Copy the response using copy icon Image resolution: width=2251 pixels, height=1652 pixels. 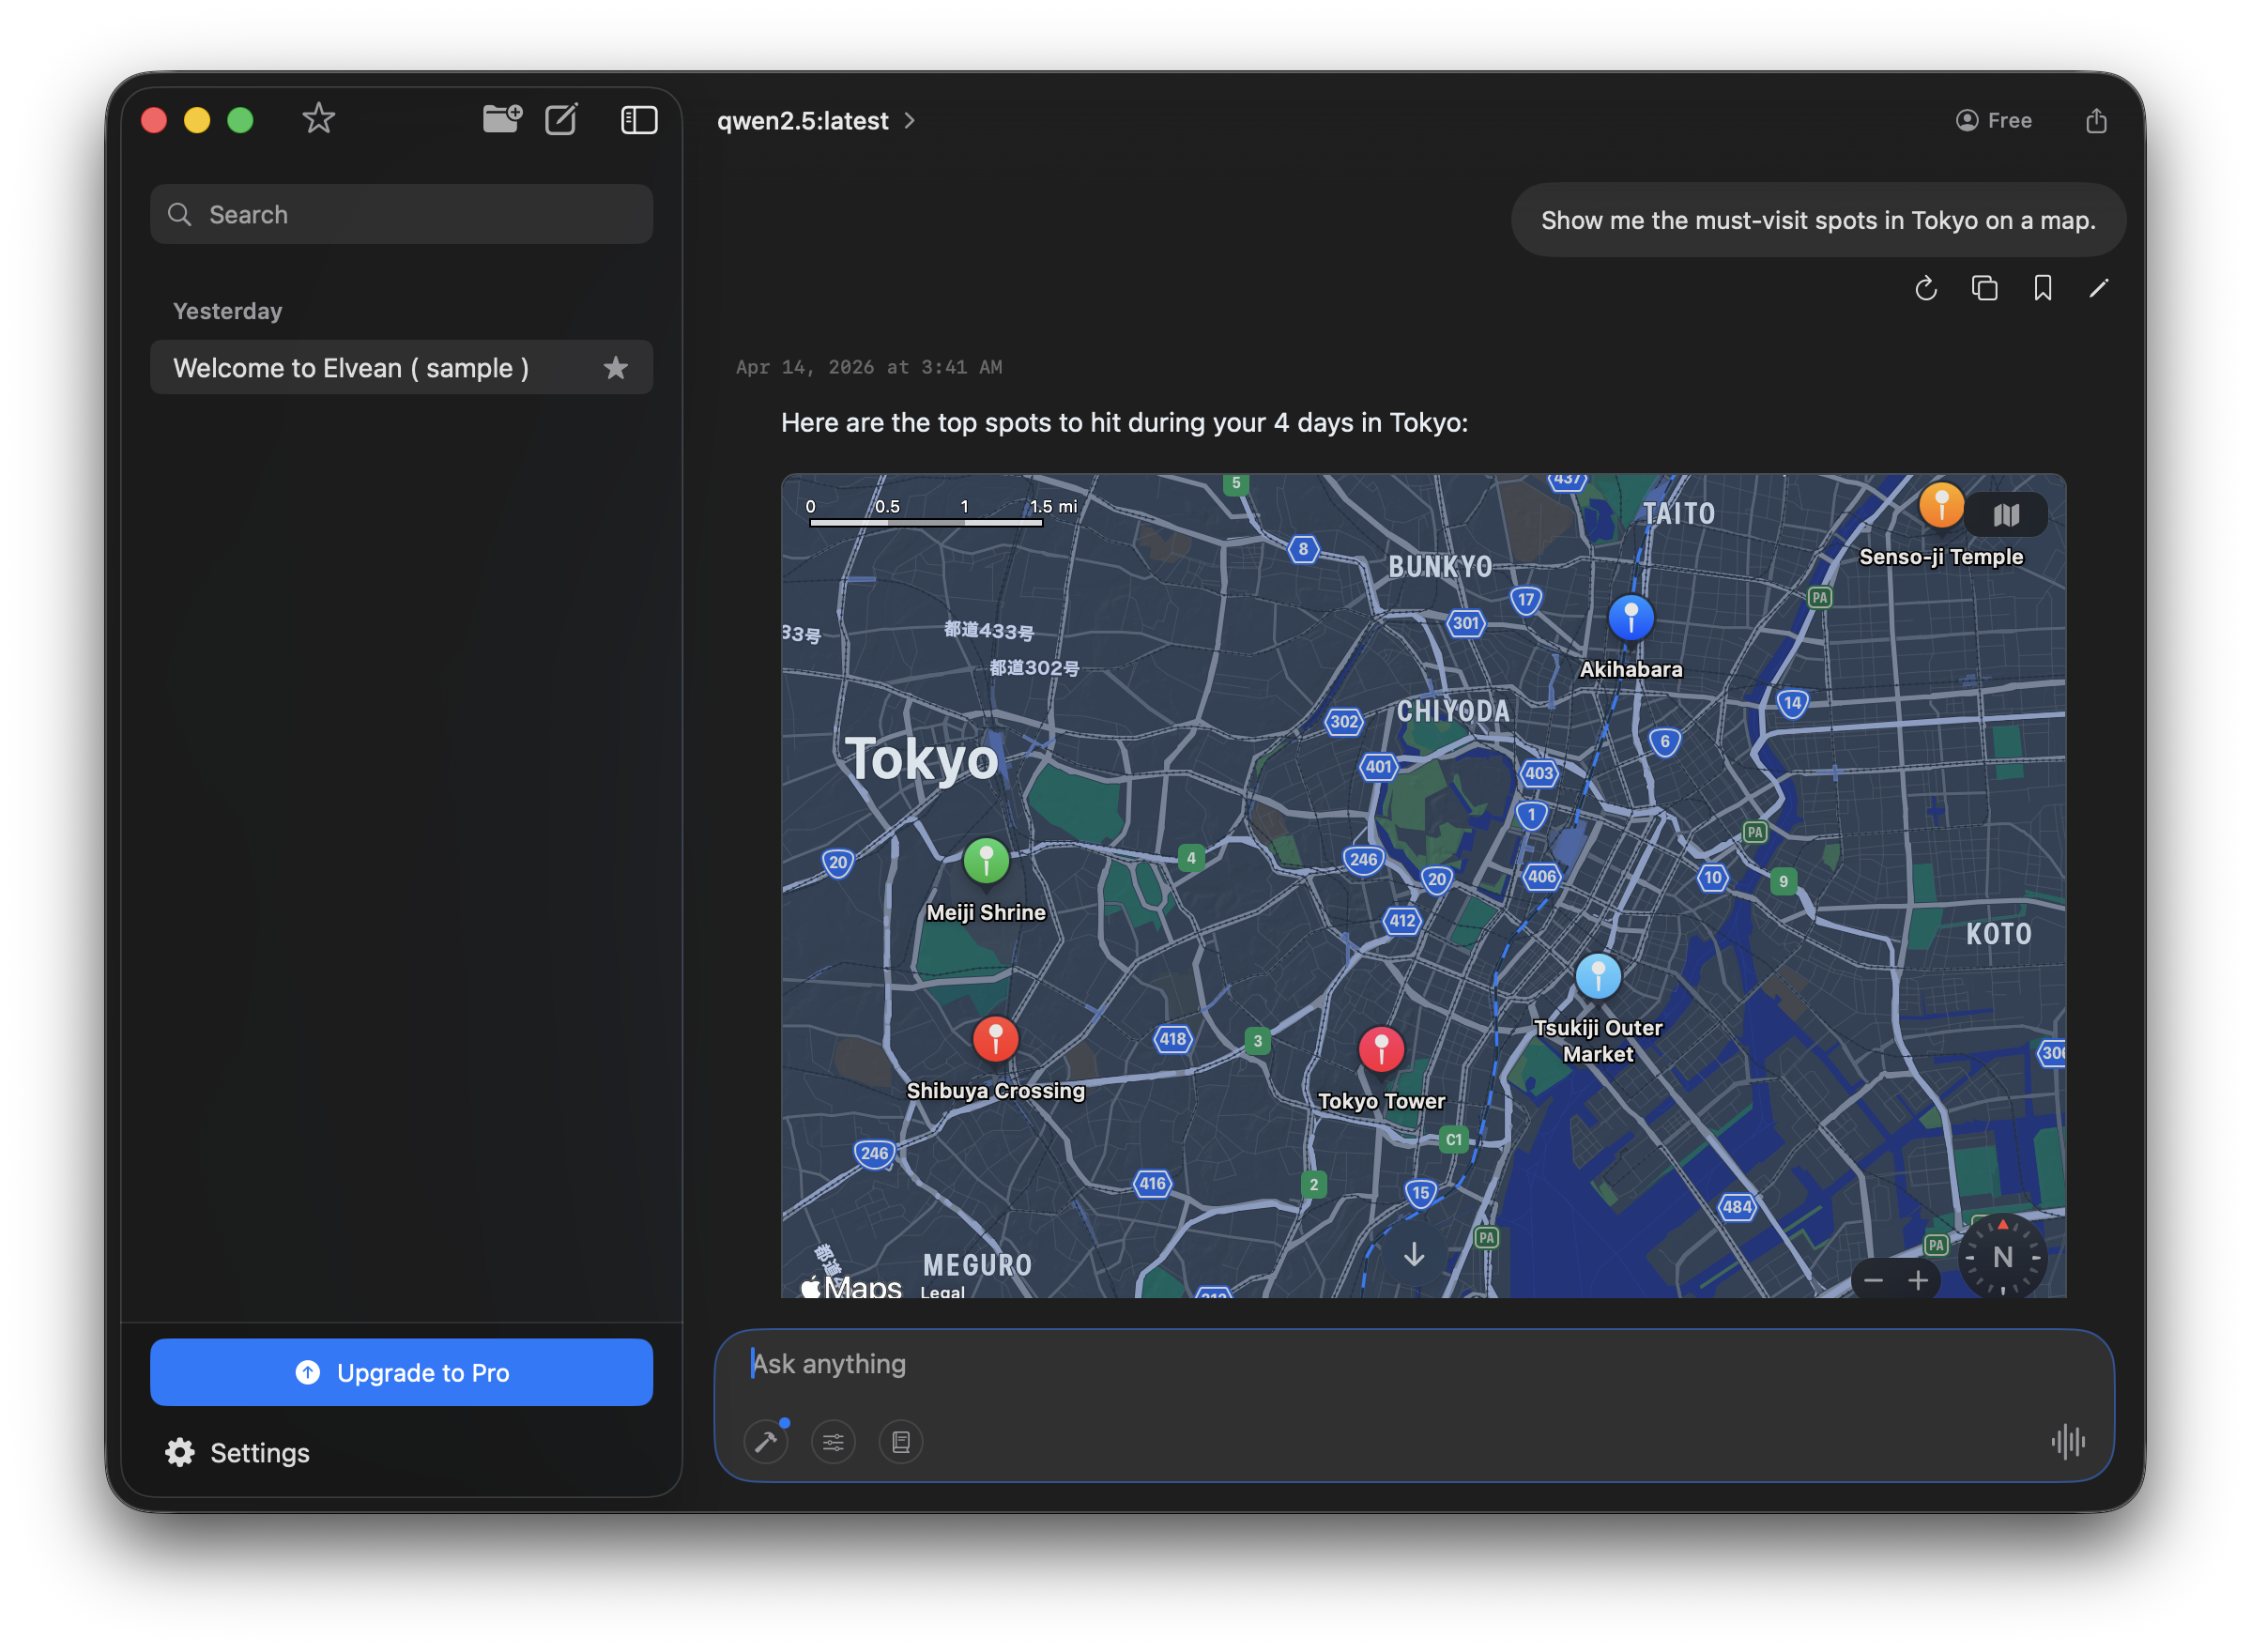coord(1984,289)
